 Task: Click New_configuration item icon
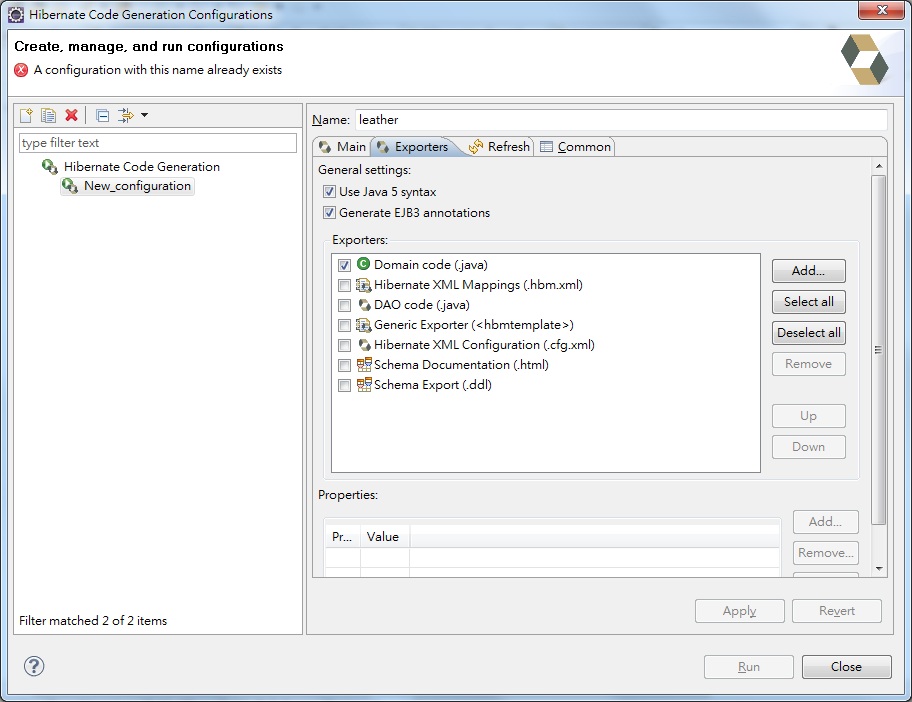click(x=70, y=186)
